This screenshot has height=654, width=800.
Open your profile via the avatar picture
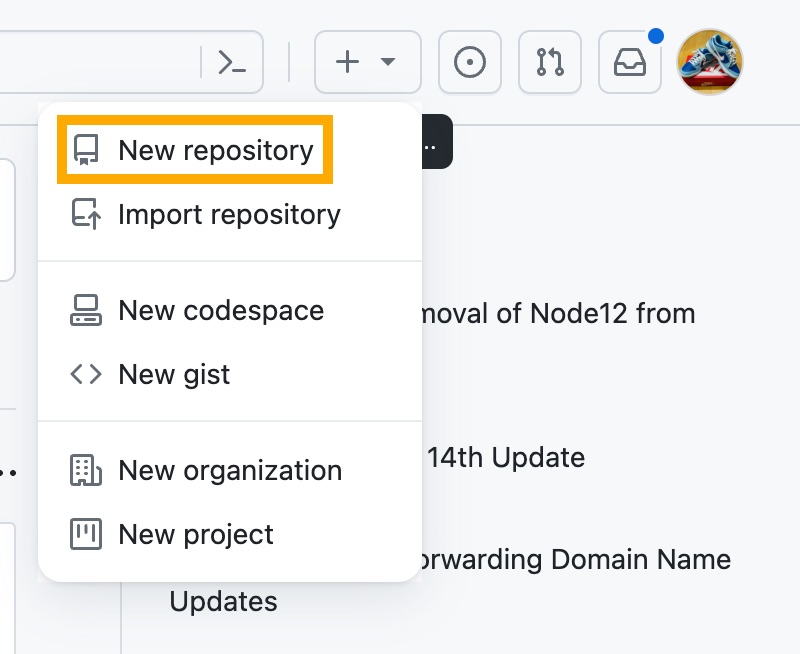[710, 62]
